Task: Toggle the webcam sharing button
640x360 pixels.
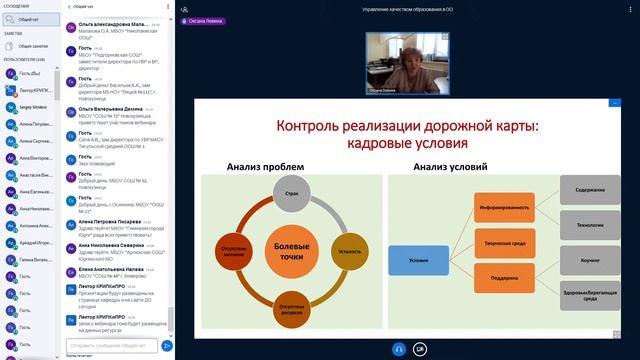Action: 420,349
